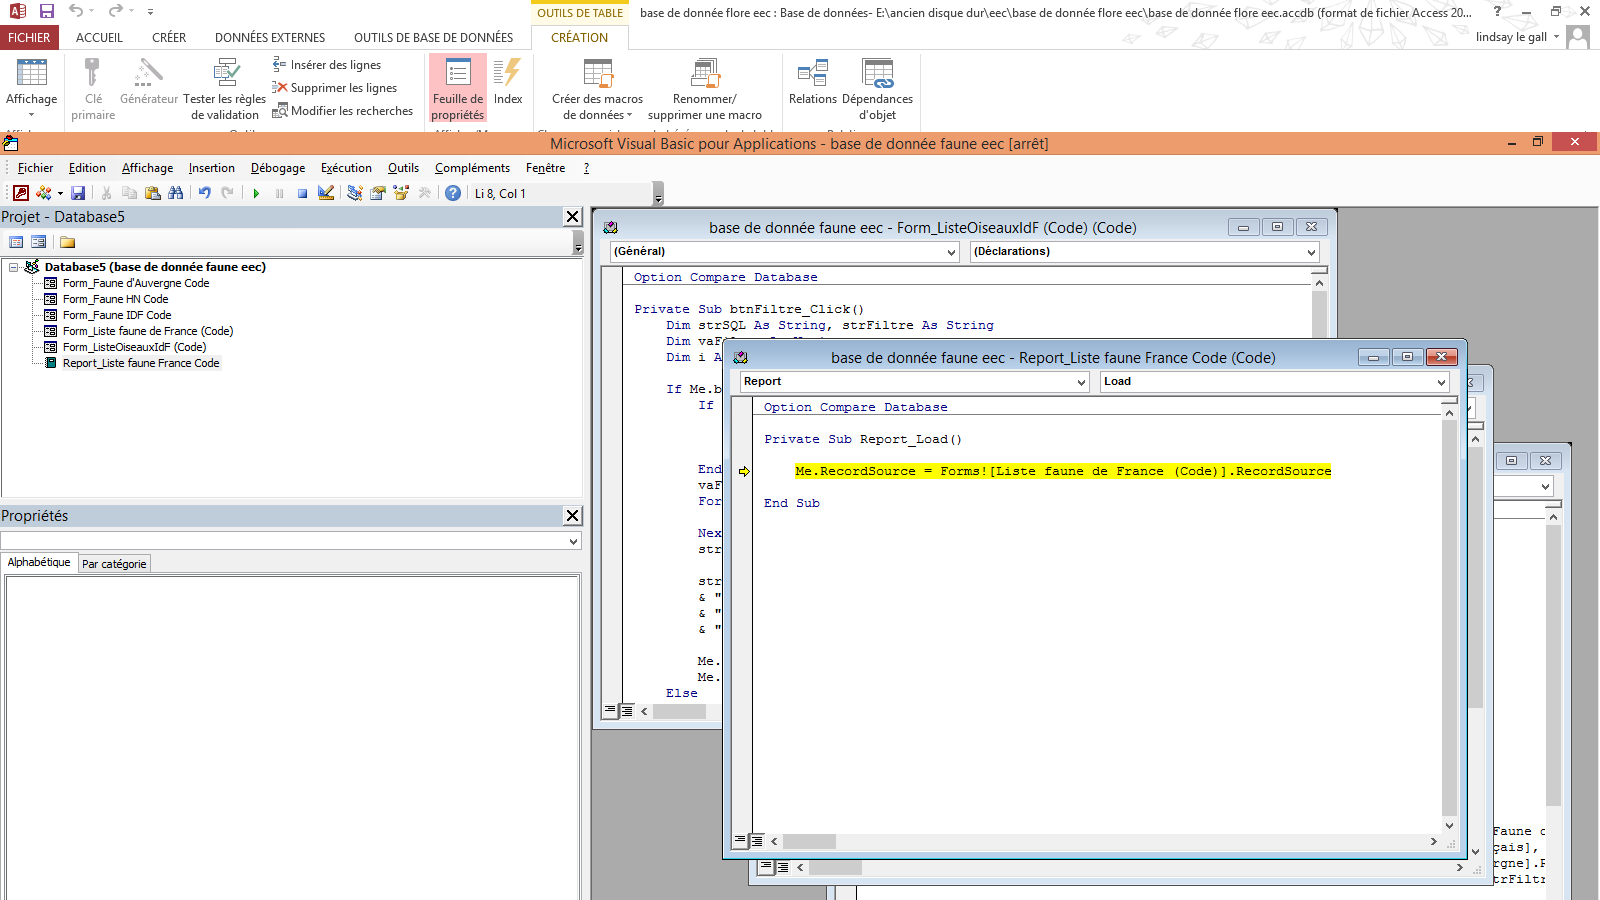Click the Générateur ribbon button
The height and width of the screenshot is (900, 1600).
pos(149,82)
